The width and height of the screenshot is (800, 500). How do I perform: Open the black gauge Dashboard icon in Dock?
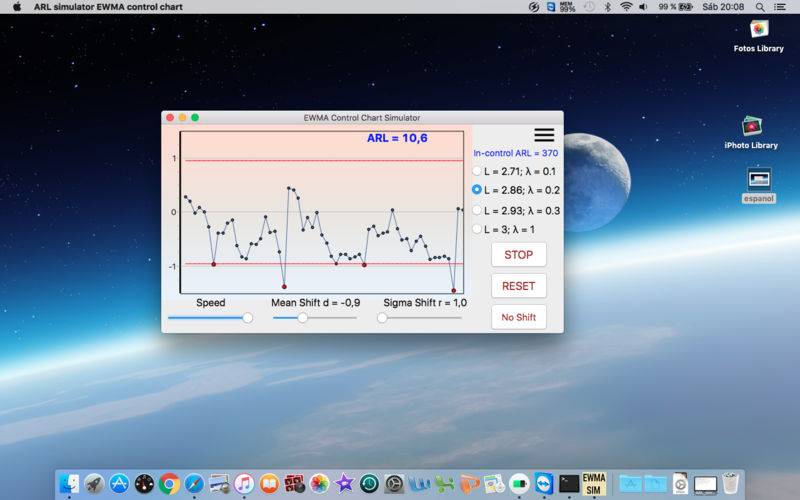tap(144, 483)
